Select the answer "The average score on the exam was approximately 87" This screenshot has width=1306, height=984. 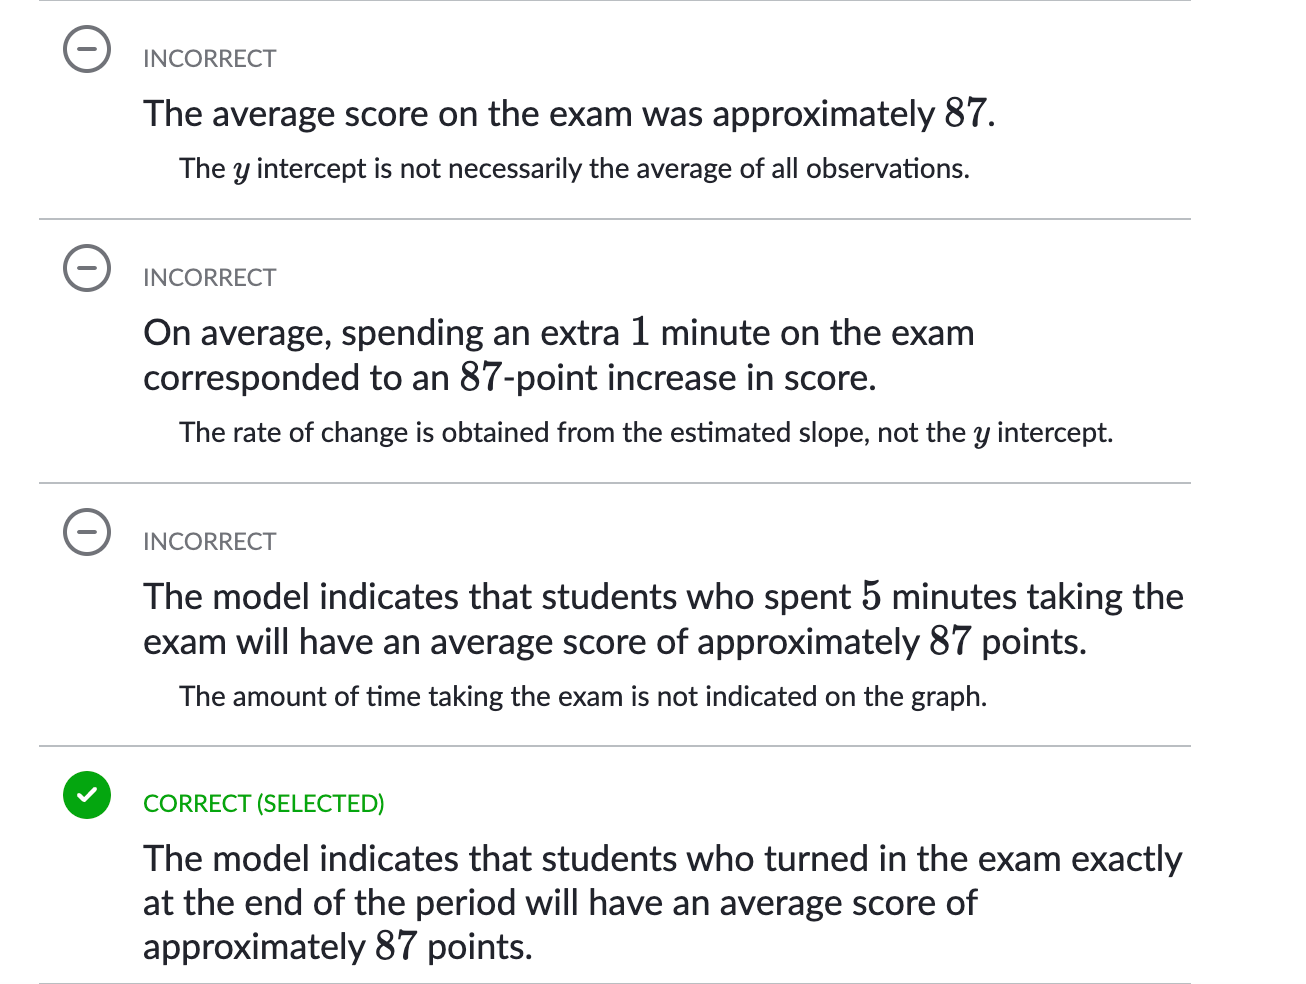[x=568, y=114]
